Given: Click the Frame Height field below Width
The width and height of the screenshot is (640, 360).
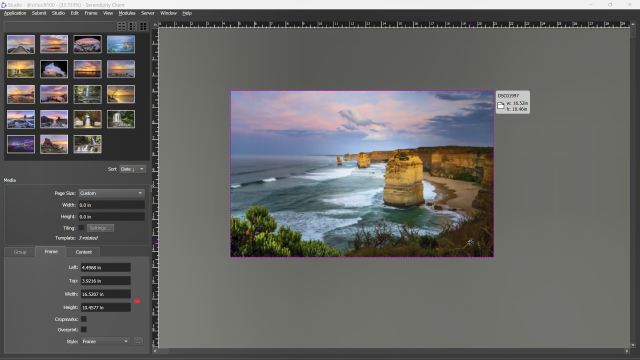Looking at the screenshot, I should tap(106, 307).
